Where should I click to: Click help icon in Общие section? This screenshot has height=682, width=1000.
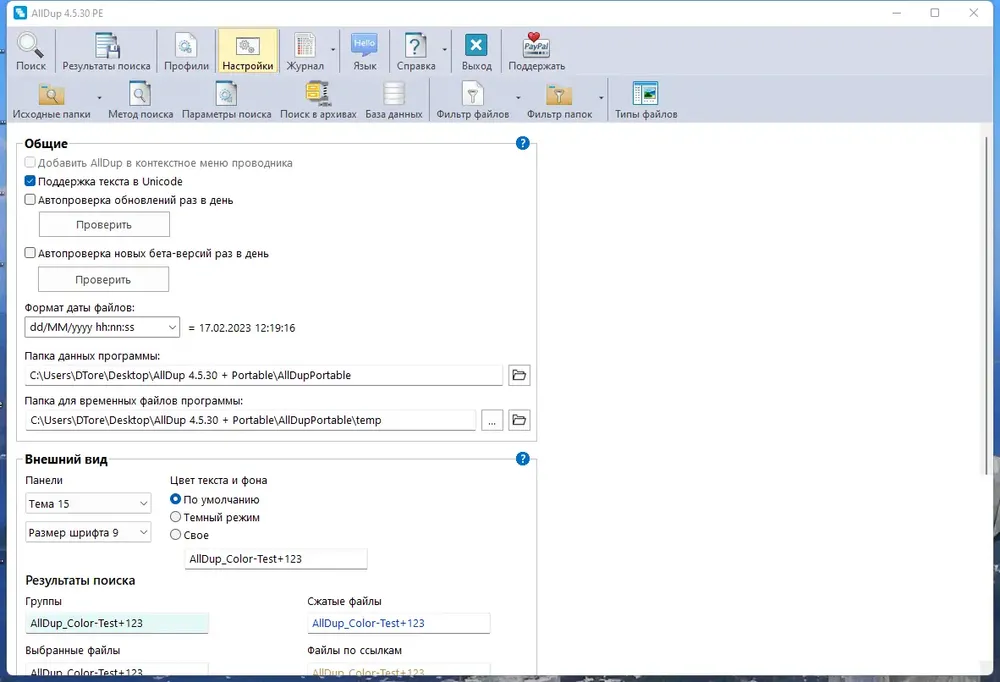[522, 144]
